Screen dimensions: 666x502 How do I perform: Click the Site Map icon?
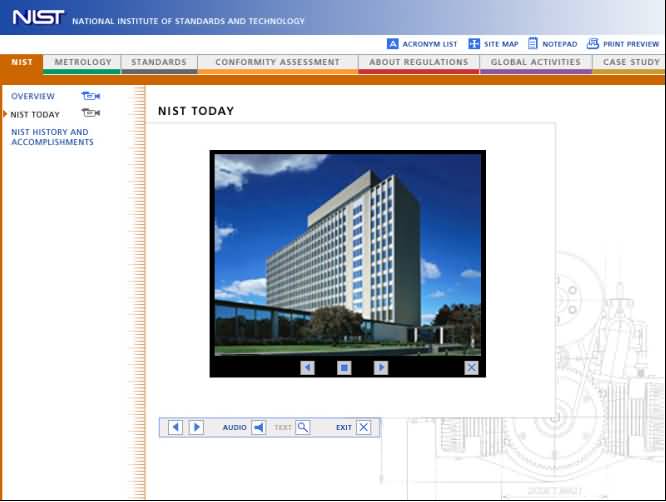pos(474,44)
